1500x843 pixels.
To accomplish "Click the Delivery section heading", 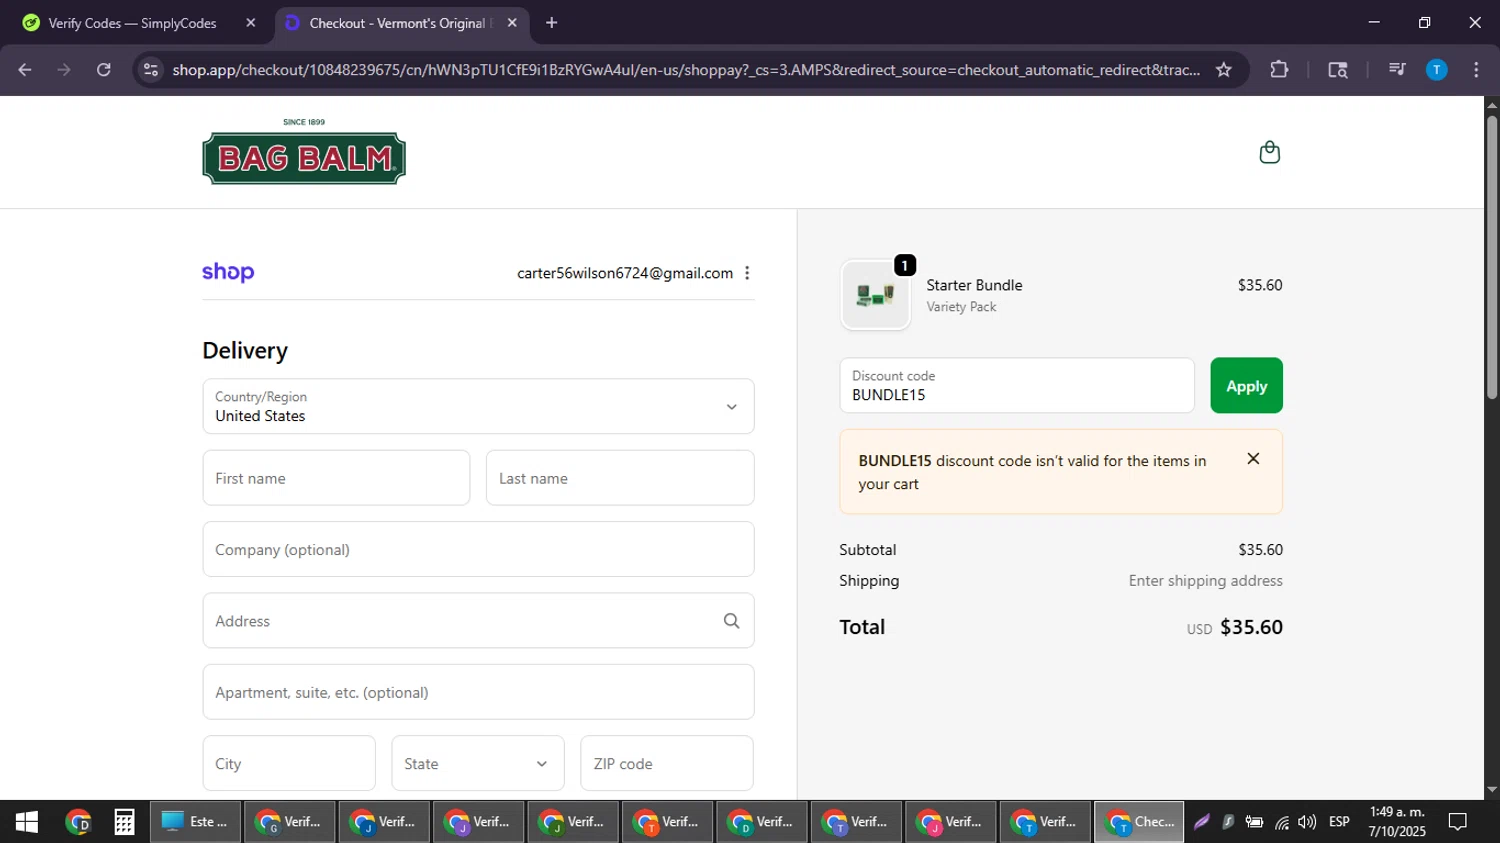I will coord(245,350).
